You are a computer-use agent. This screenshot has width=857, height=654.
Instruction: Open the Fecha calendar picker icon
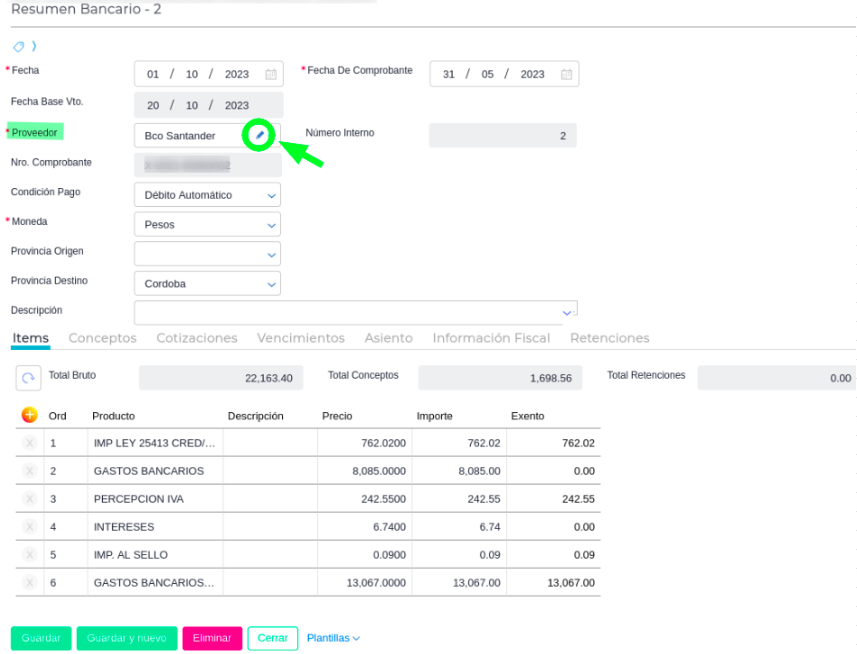pyautogui.click(x=271, y=75)
